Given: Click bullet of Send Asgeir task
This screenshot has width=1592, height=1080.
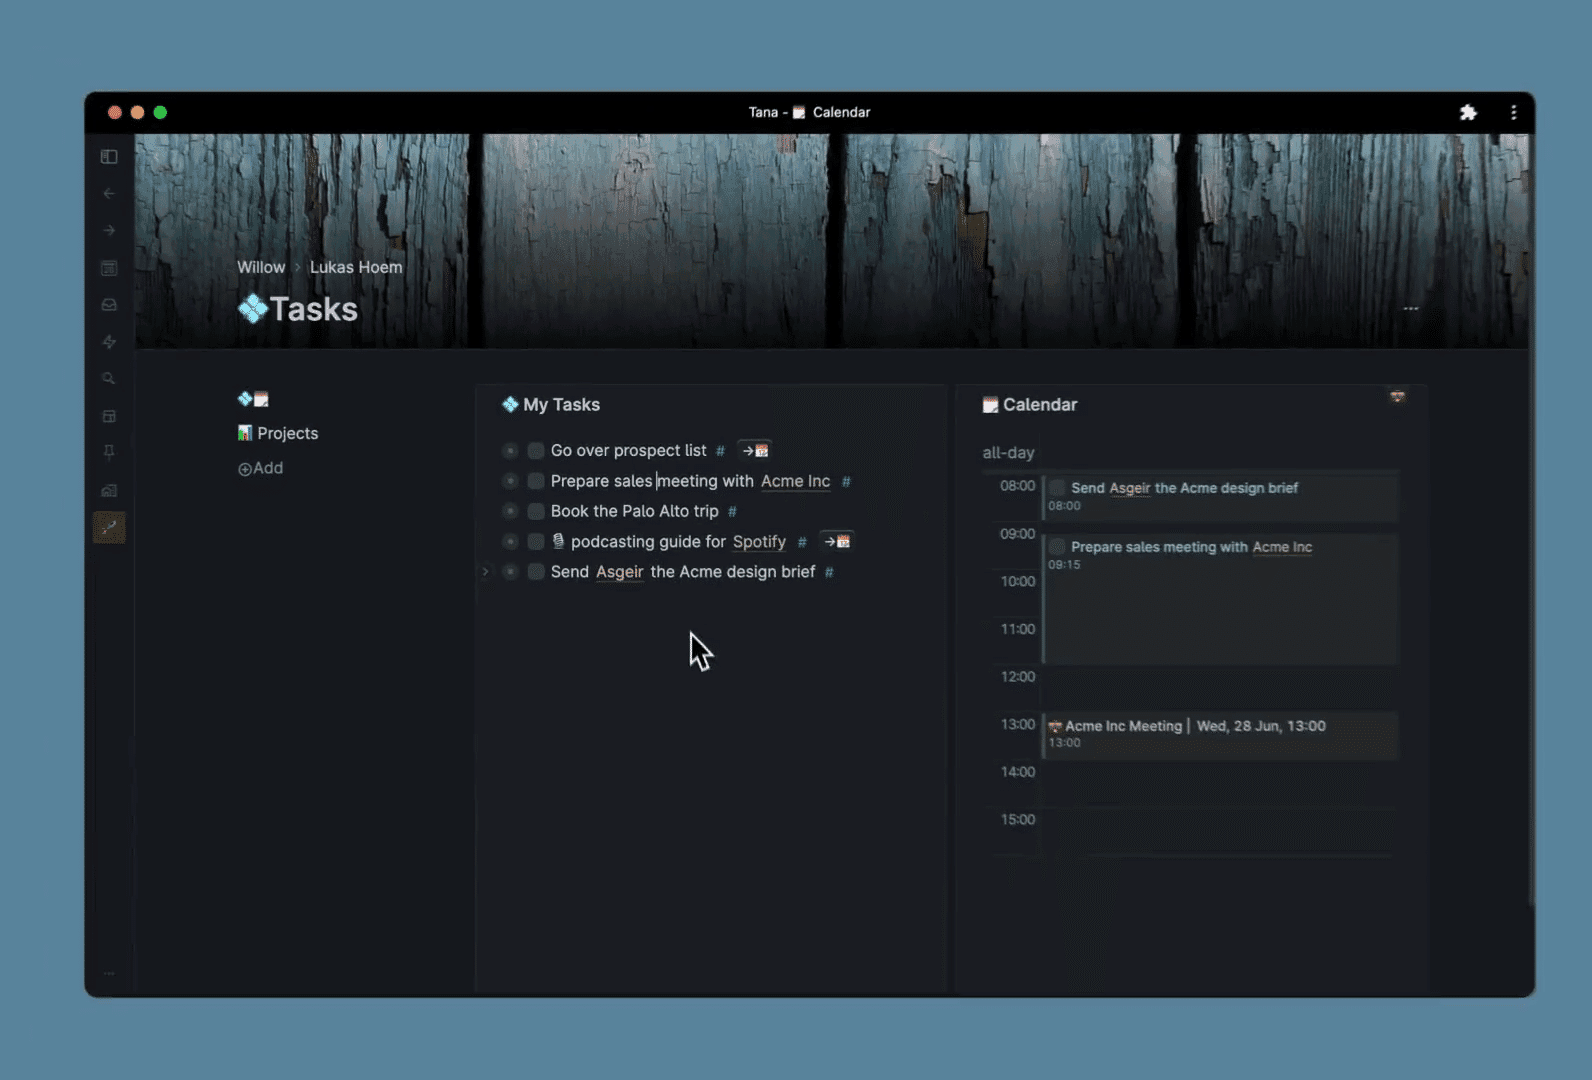Looking at the screenshot, I should pyautogui.click(x=510, y=572).
